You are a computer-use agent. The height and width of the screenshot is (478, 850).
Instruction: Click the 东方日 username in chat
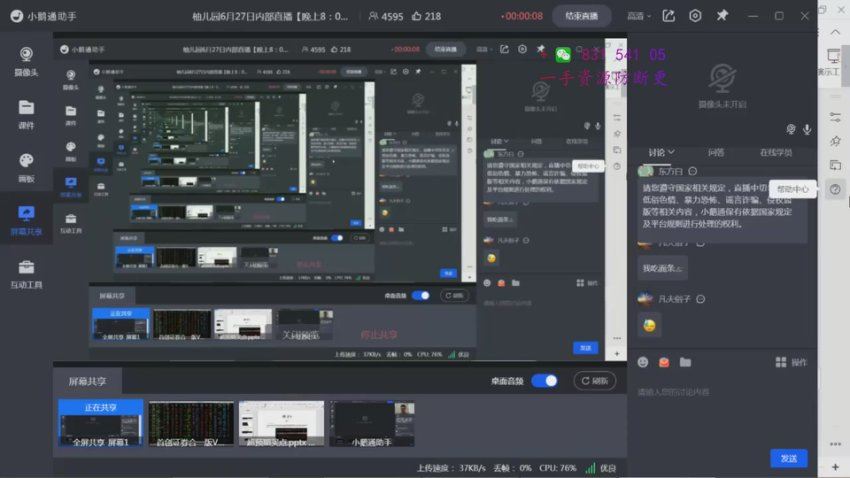[x=670, y=171]
